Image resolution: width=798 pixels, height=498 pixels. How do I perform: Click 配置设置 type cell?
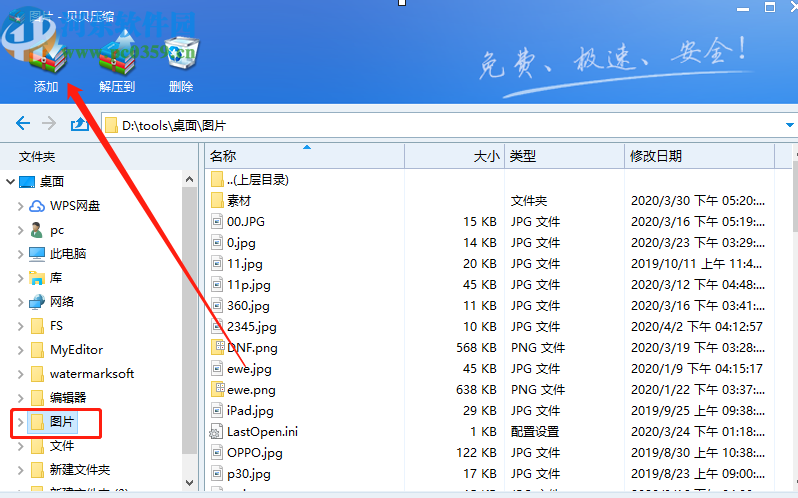pyautogui.click(x=535, y=432)
